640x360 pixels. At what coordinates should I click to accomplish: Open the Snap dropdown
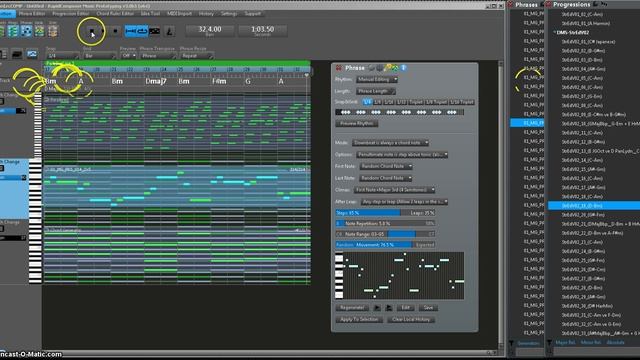click(62, 56)
